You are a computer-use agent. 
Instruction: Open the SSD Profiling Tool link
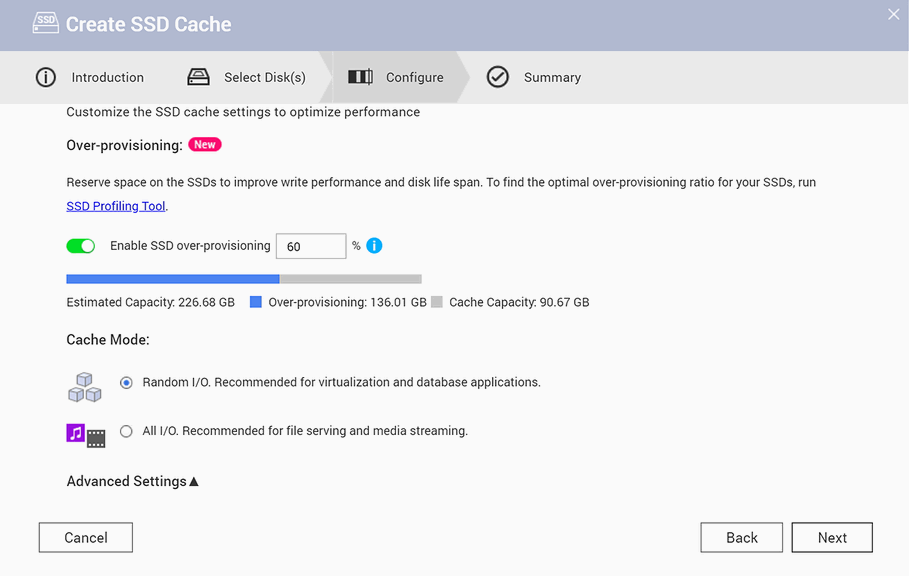(116, 206)
